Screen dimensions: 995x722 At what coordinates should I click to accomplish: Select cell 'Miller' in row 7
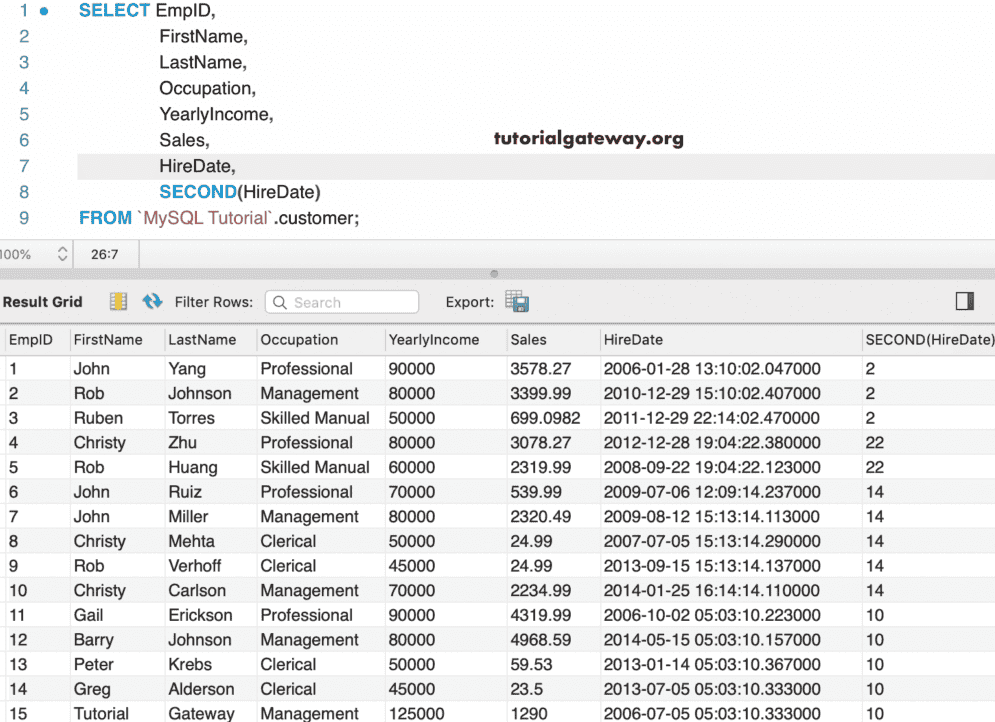point(188,517)
